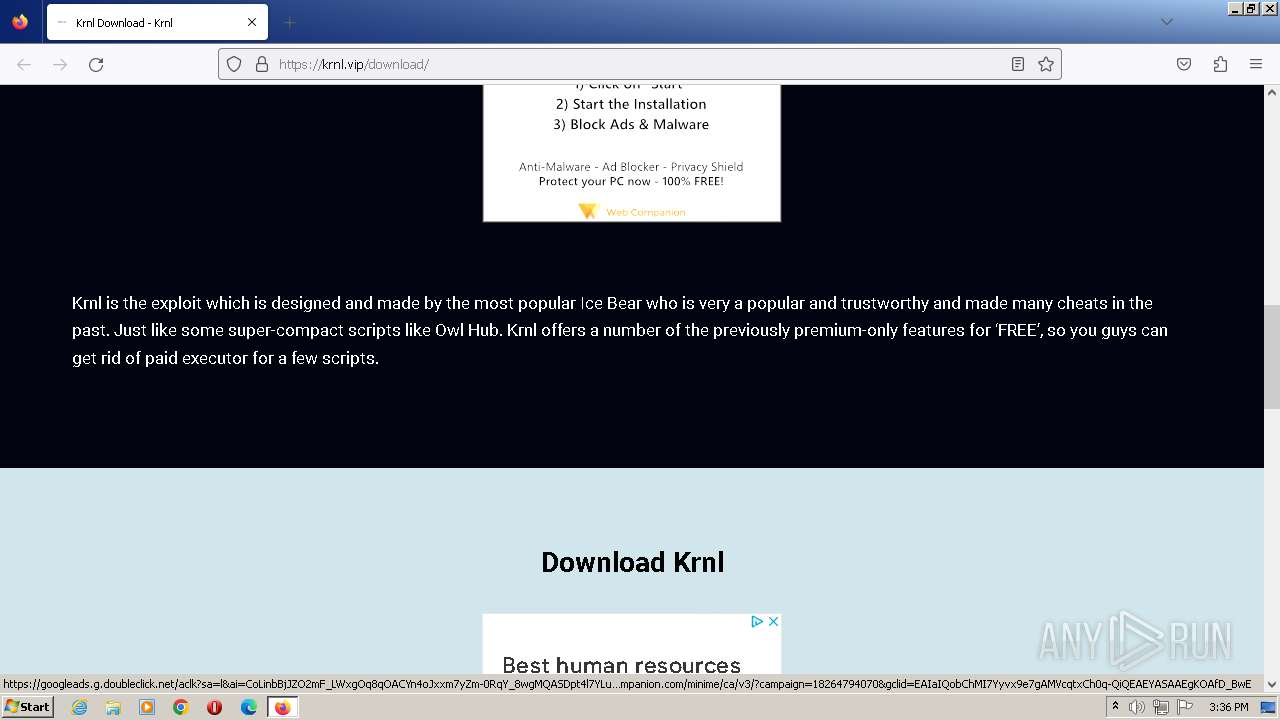
Task: Click Web Companion logo link in ad
Action: [632, 211]
